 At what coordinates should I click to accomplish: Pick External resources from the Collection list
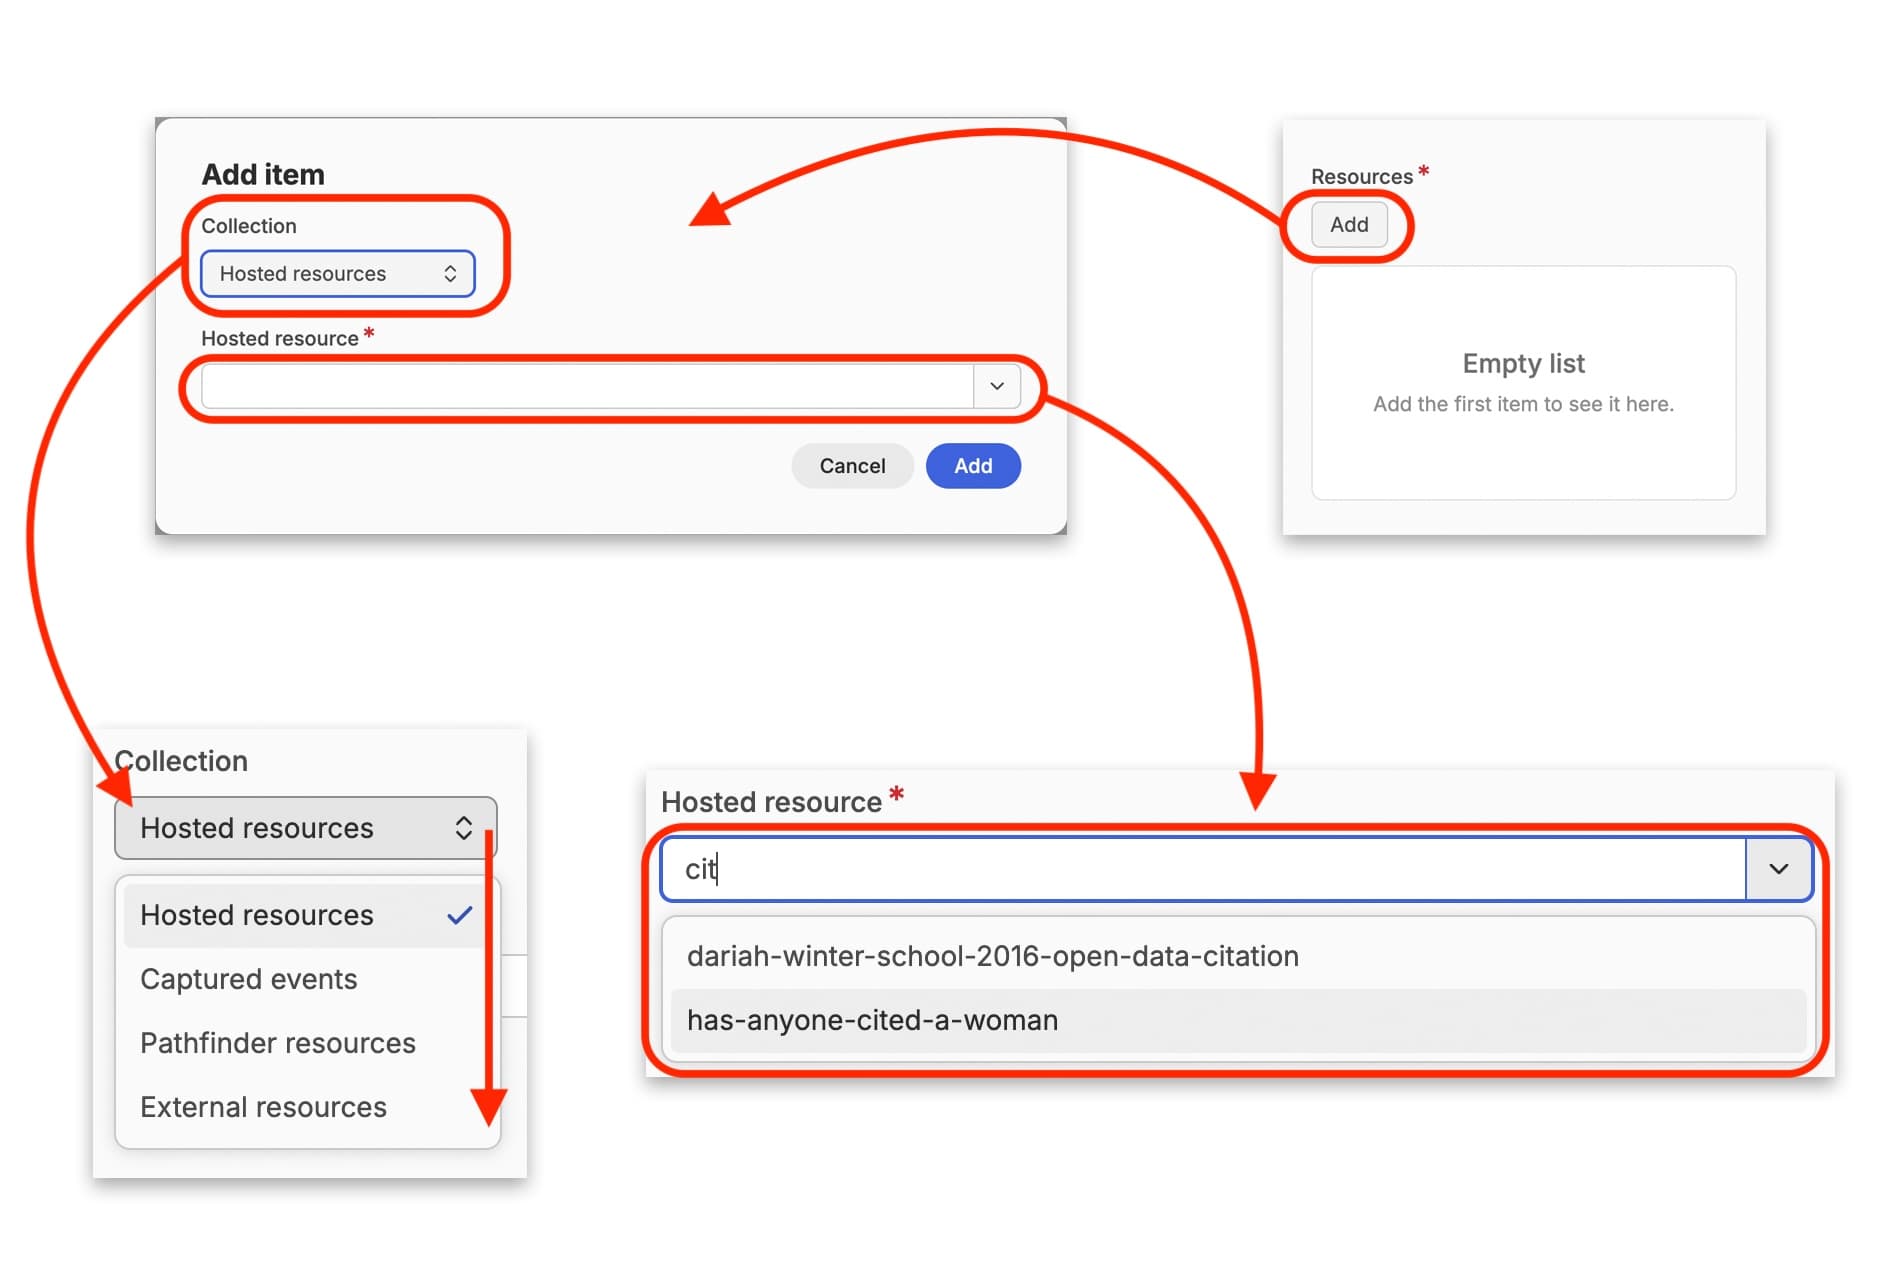point(264,1107)
